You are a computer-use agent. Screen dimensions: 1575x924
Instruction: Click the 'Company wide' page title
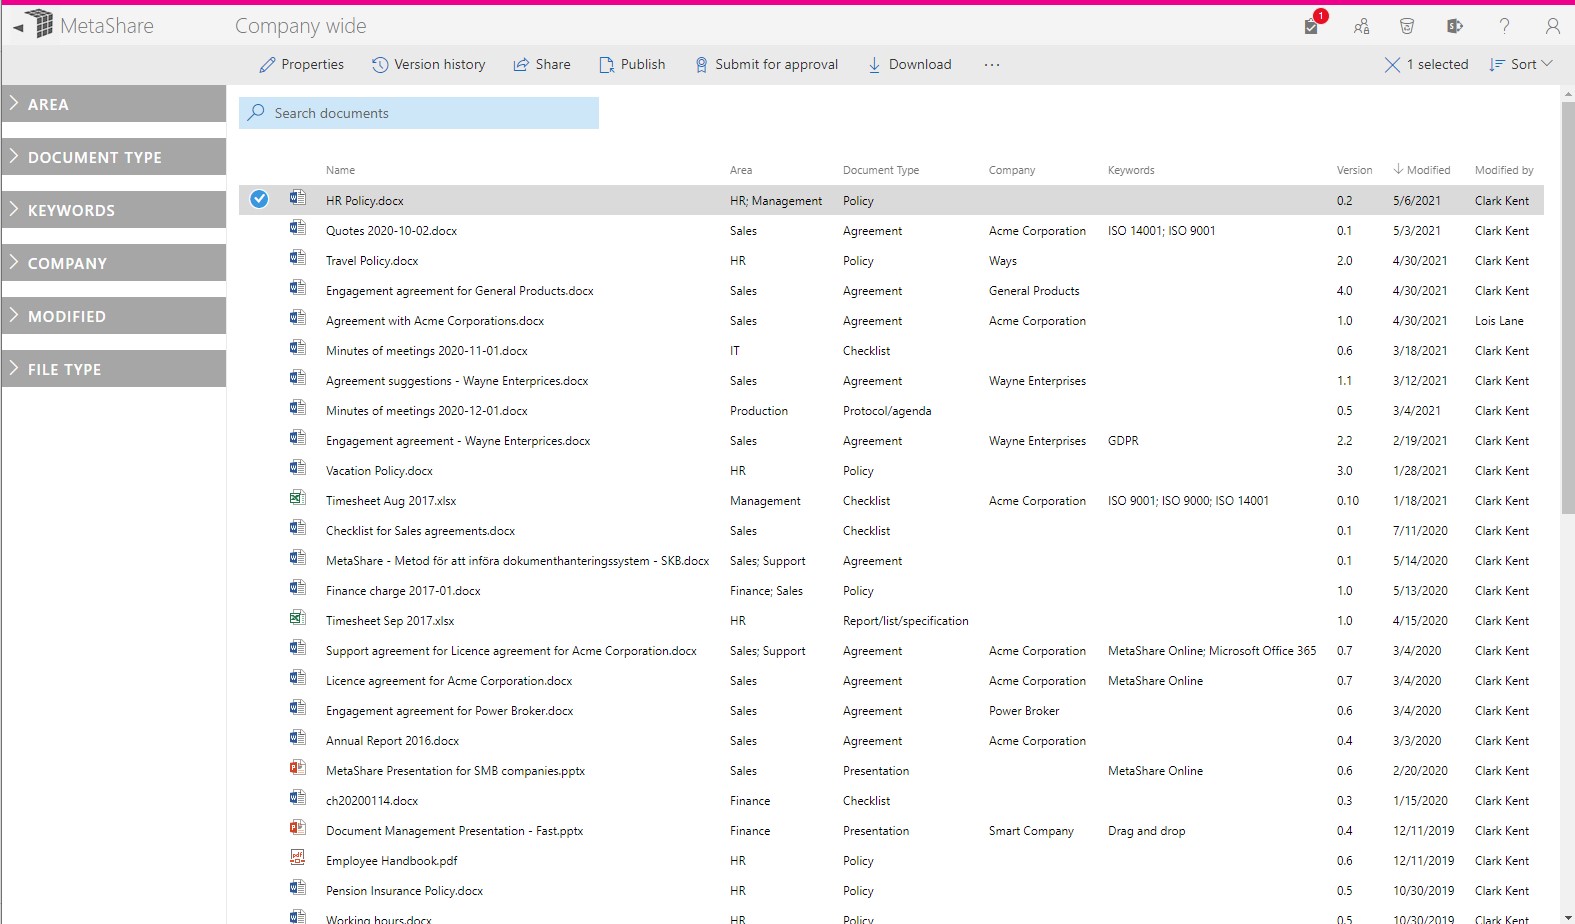click(x=301, y=26)
